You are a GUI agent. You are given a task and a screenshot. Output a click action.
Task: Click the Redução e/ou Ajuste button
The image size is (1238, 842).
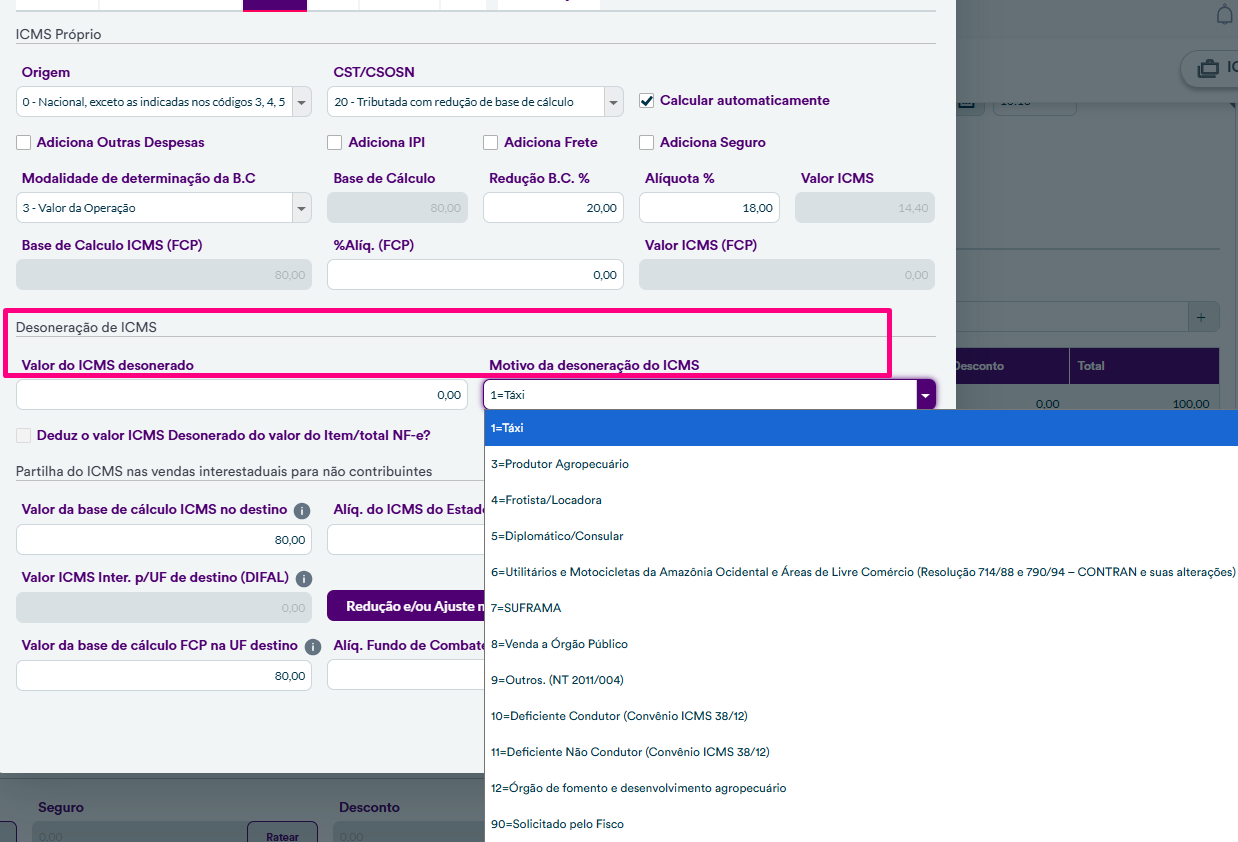(x=406, y=606)
